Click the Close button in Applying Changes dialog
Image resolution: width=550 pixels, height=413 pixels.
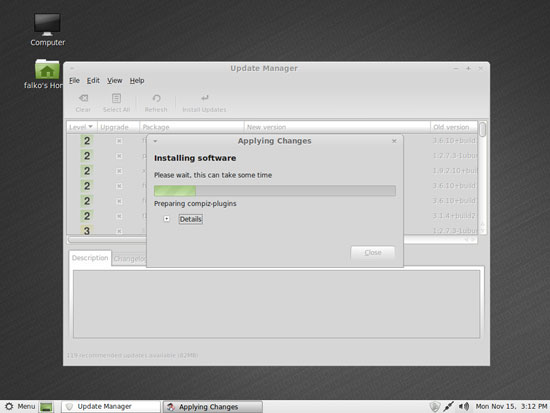[373, 253]
